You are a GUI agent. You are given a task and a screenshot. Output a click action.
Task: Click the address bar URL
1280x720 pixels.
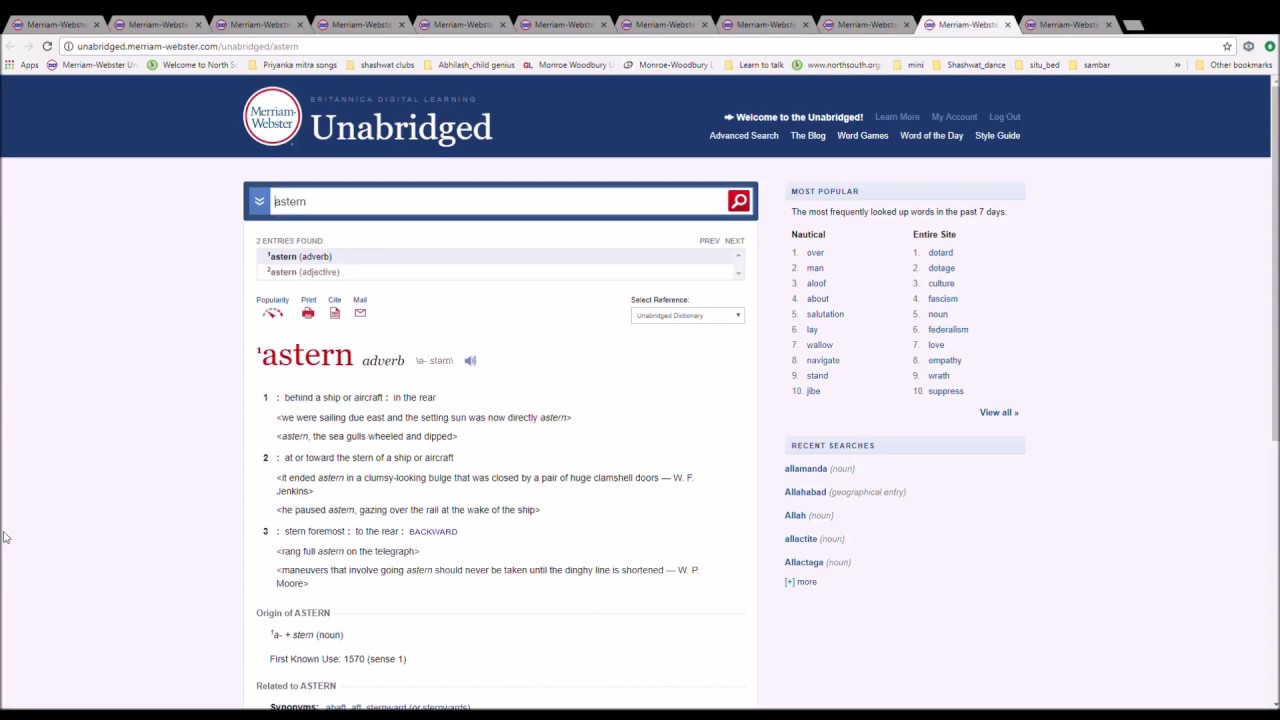point(187,46)
